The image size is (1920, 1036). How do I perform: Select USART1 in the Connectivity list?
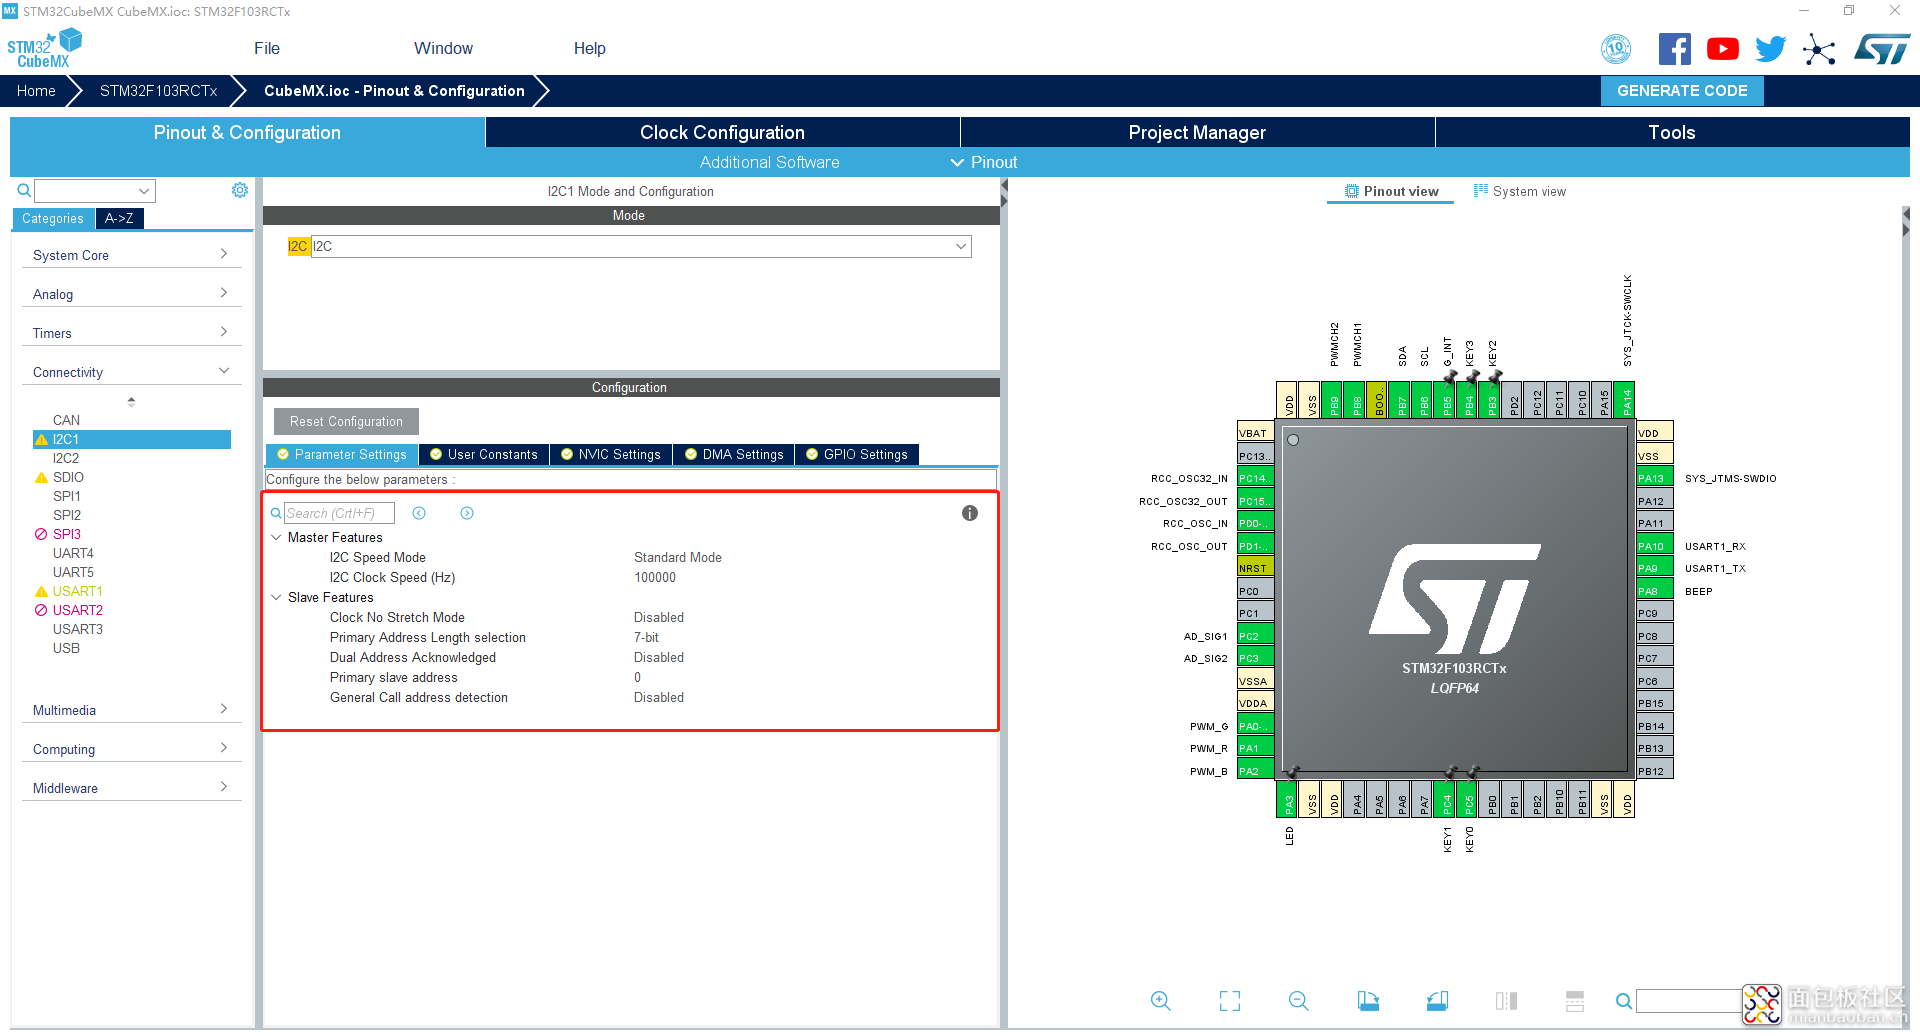pos(77,591)
